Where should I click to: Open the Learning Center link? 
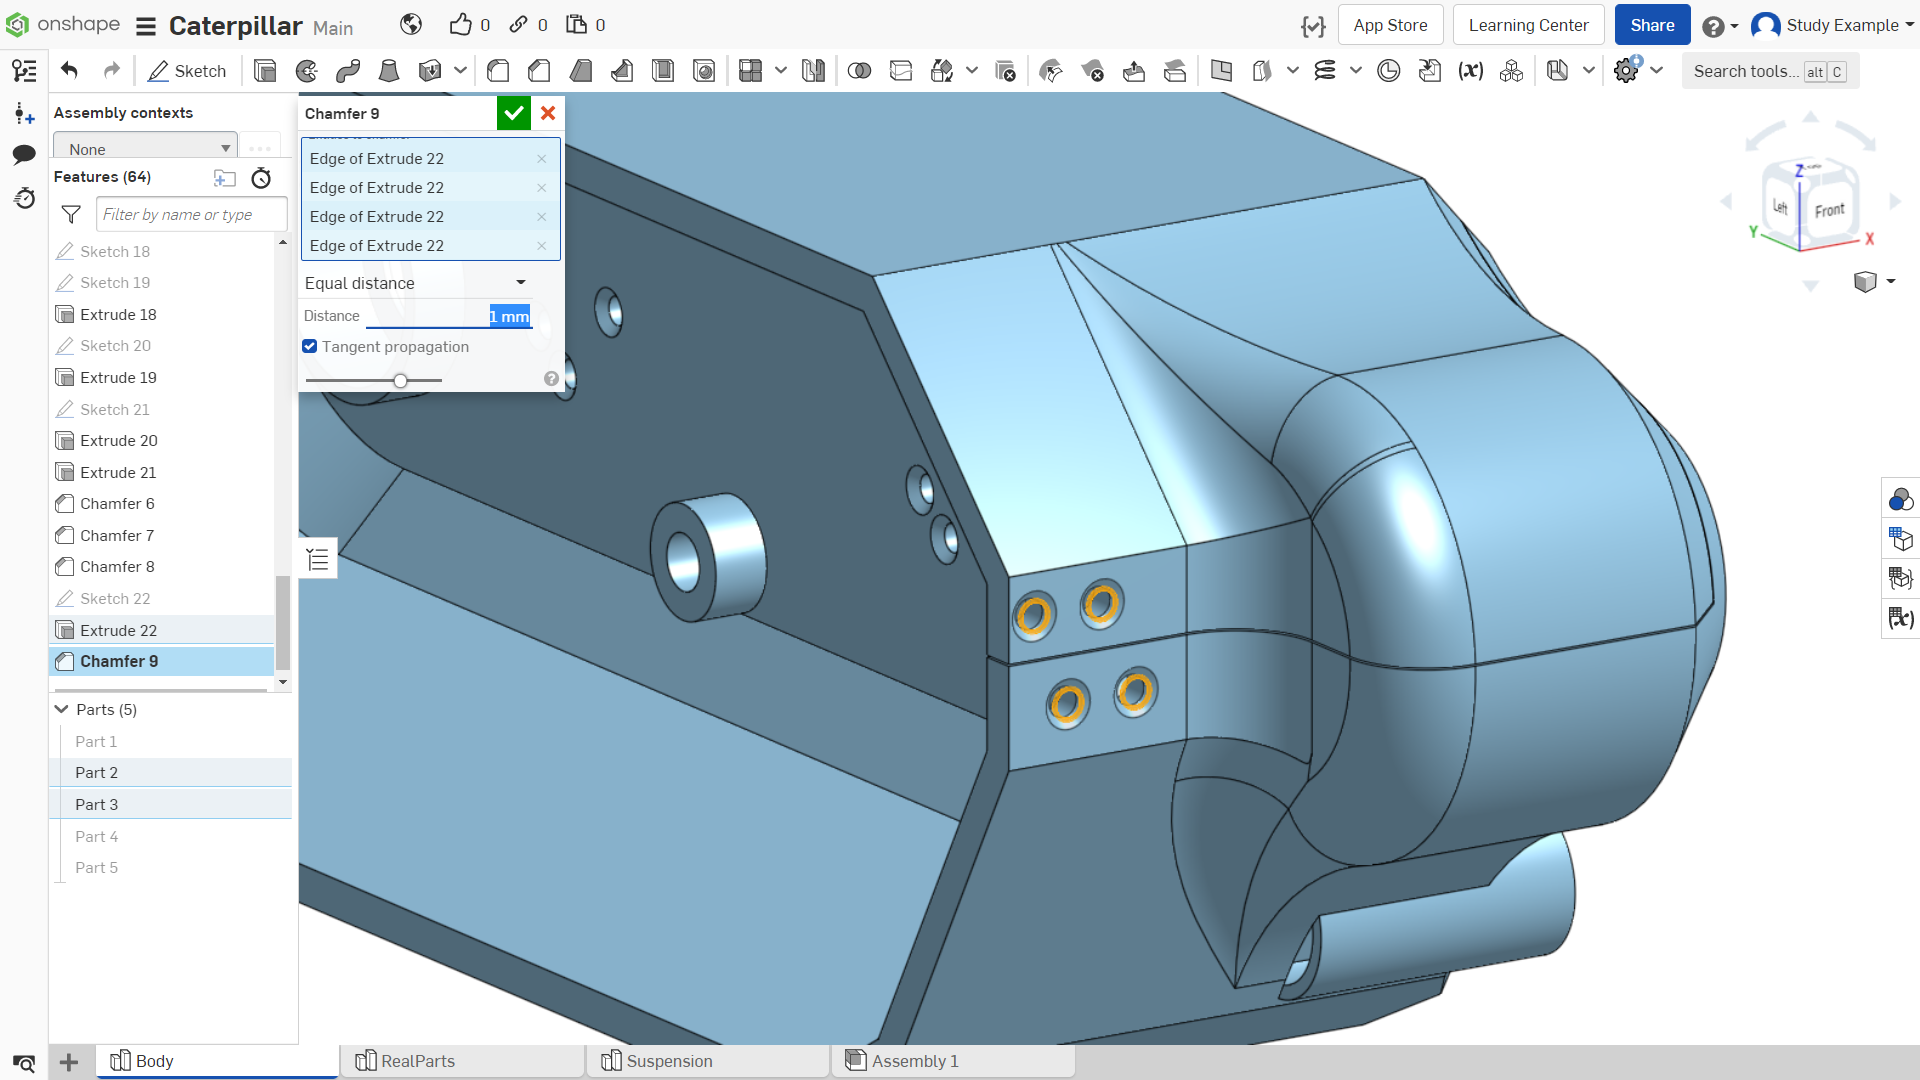click(1528, 25)
